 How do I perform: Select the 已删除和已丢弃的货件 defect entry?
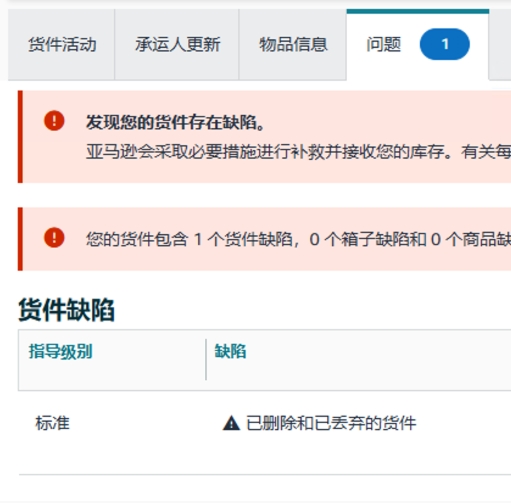331,423
